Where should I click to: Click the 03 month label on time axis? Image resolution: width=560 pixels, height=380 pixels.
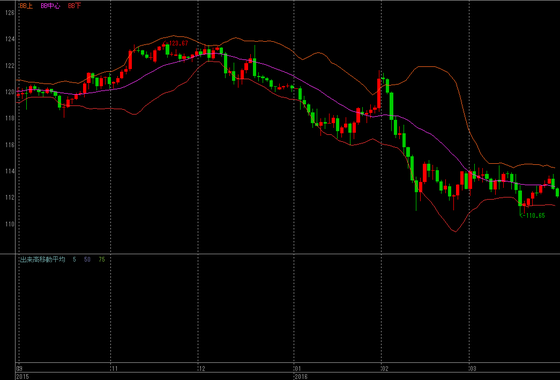[473, 368]
